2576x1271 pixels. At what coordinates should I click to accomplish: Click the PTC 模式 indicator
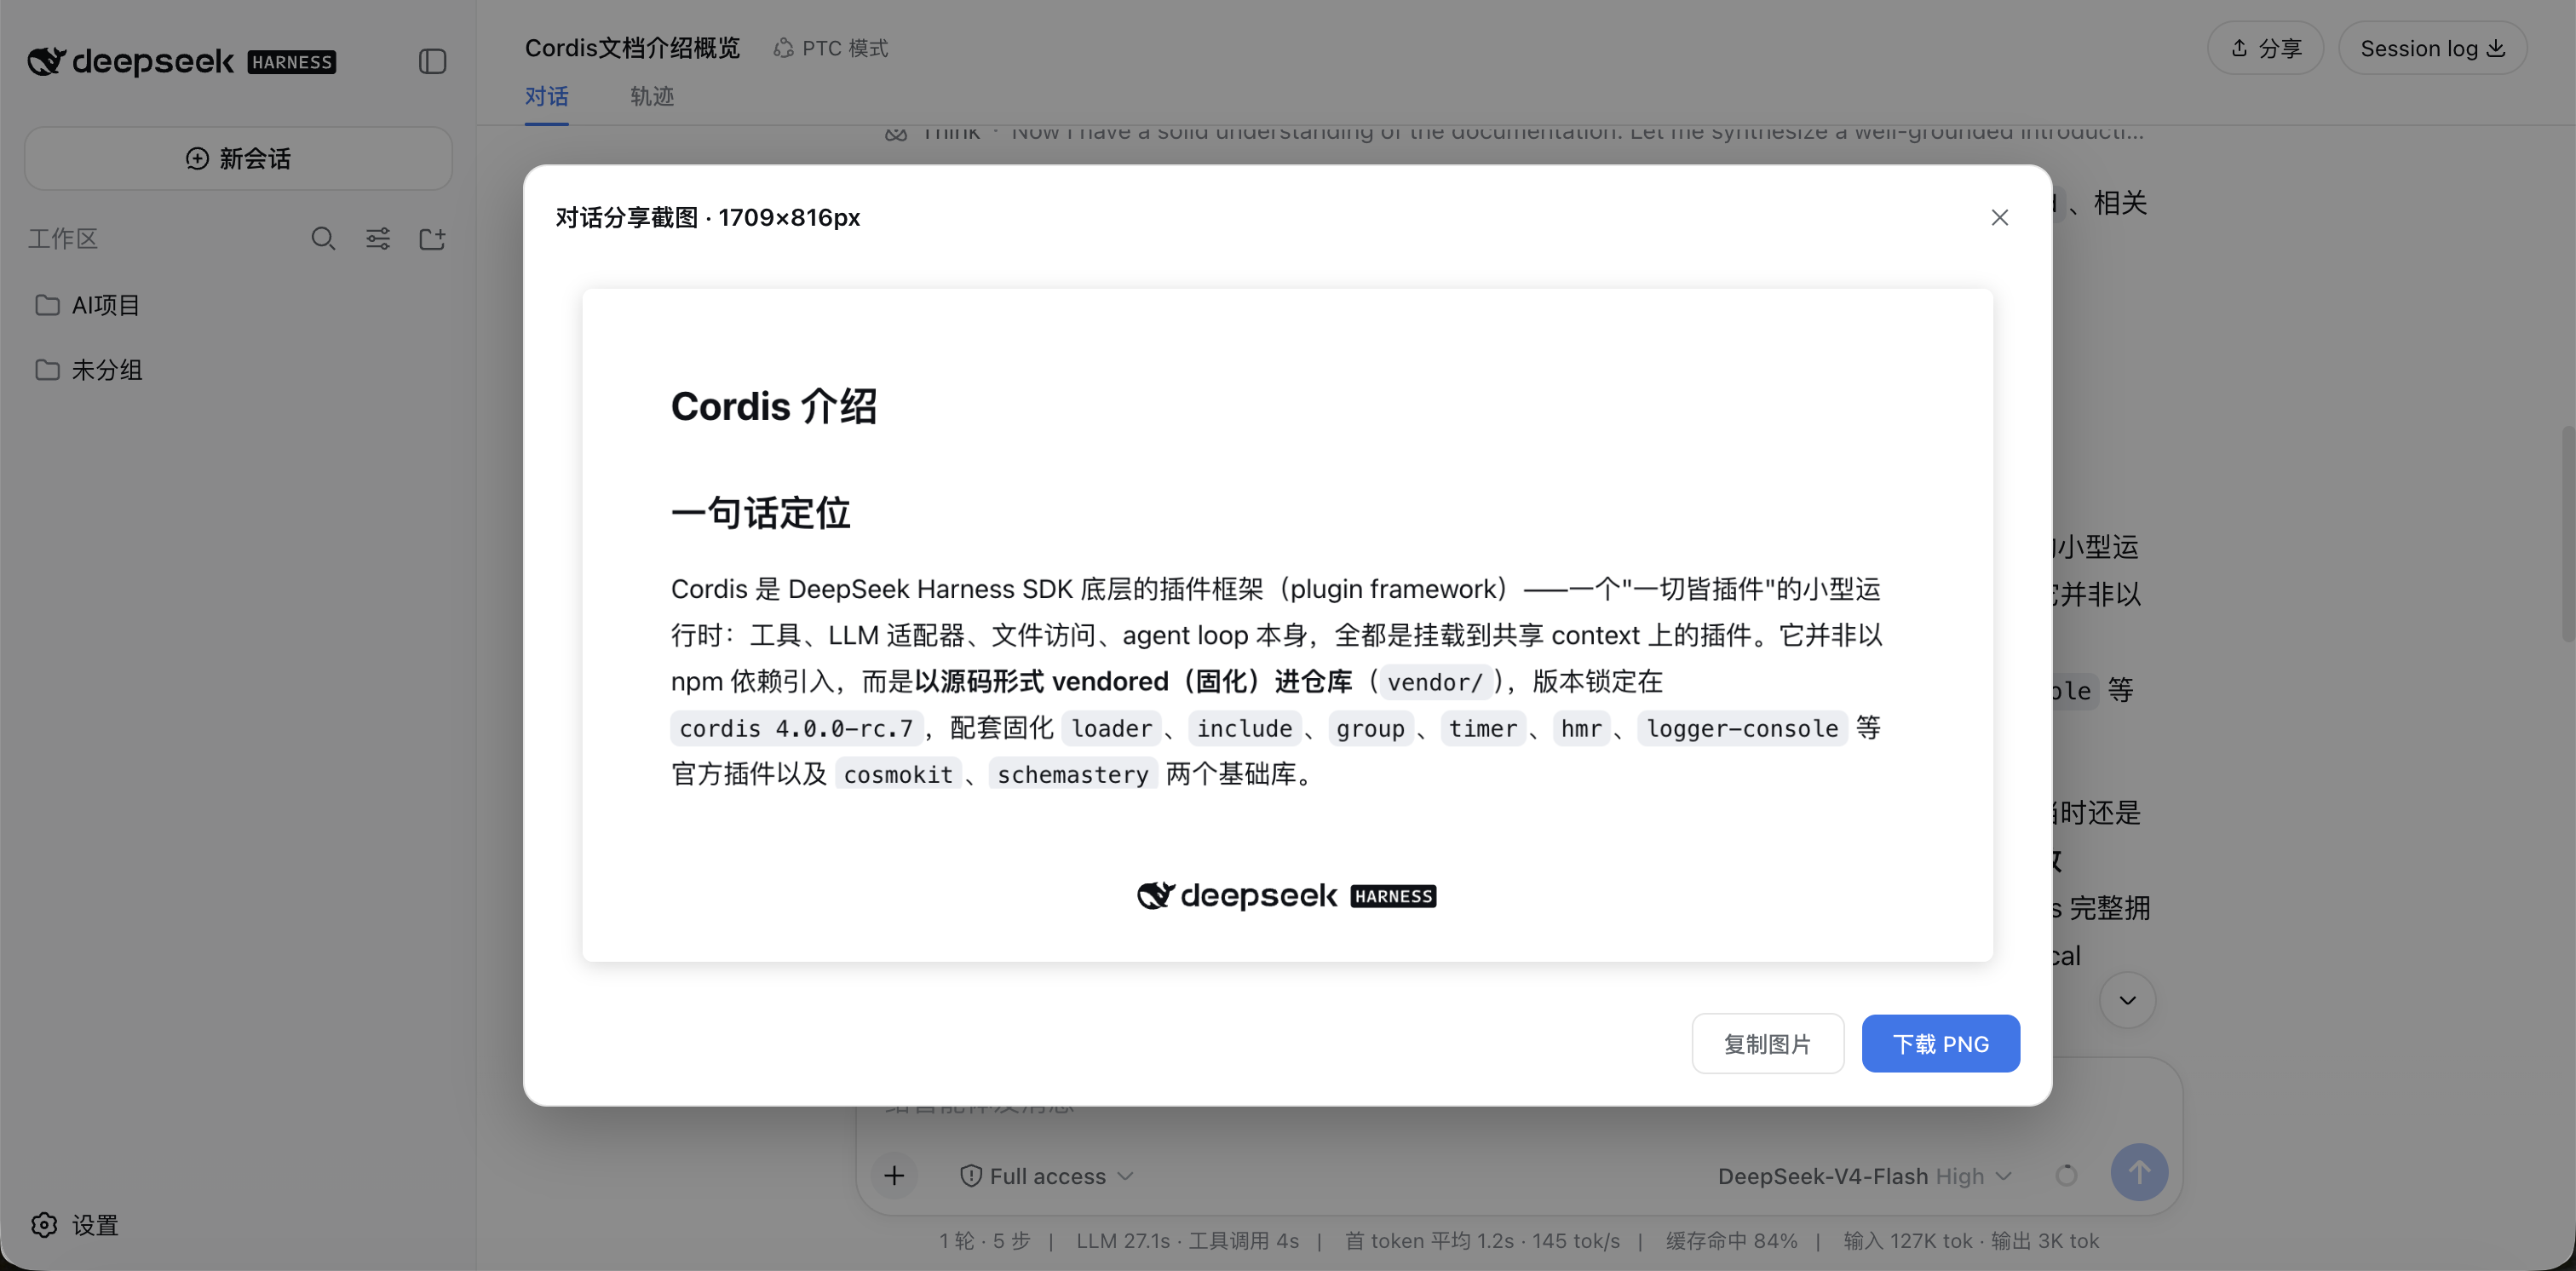point(831,48)
